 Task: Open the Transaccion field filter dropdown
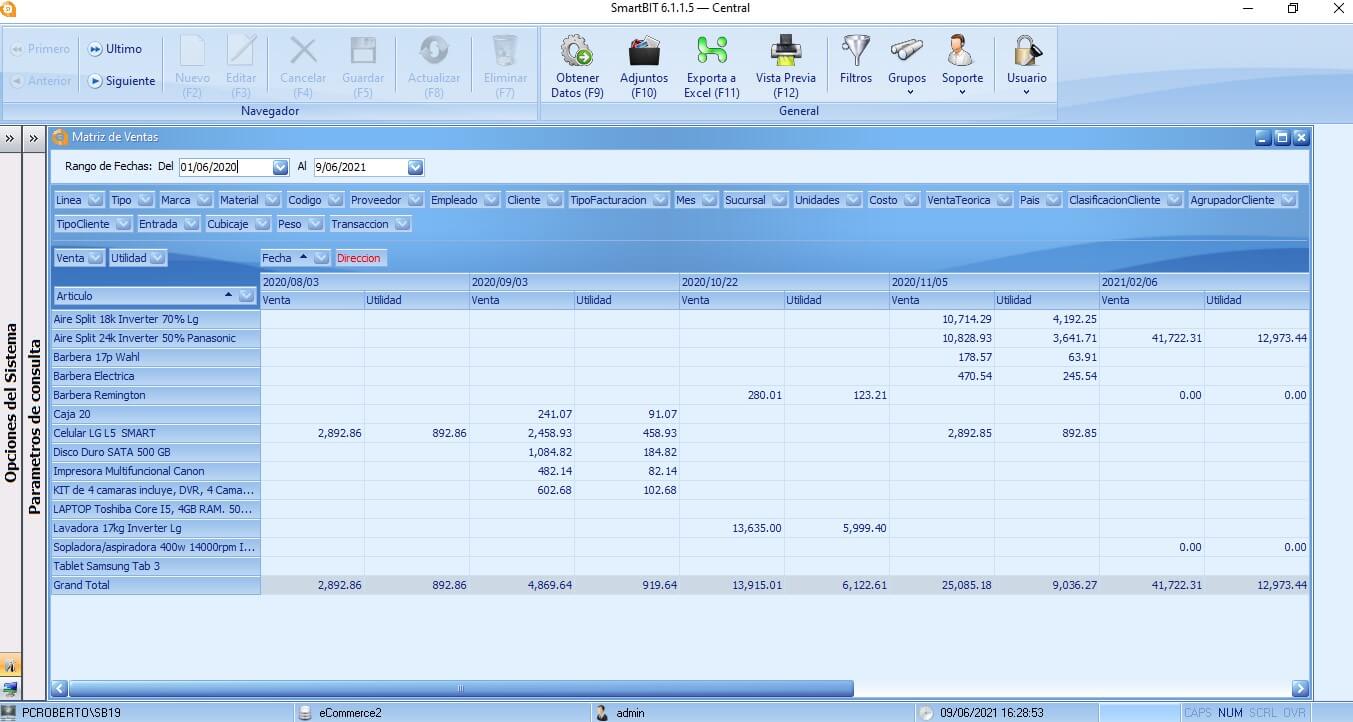point(402,224)
